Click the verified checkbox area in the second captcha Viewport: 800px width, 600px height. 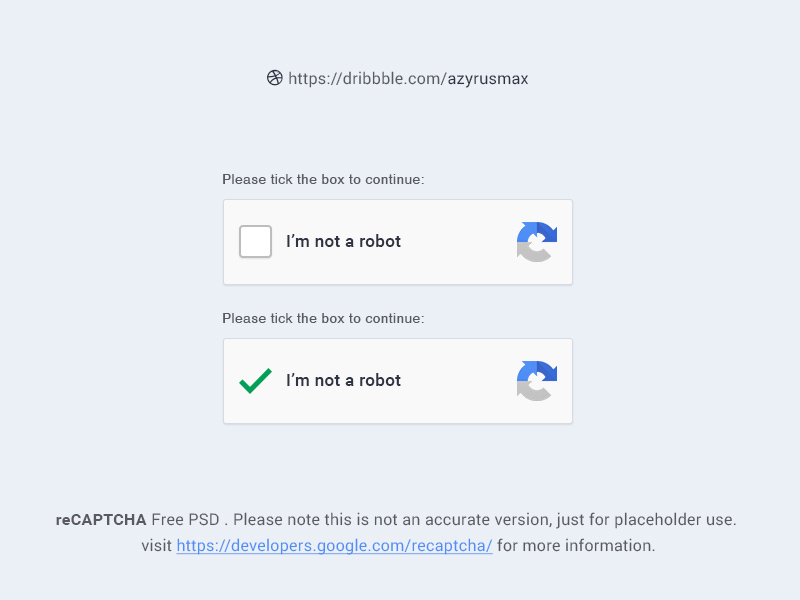tap(256, 380)
